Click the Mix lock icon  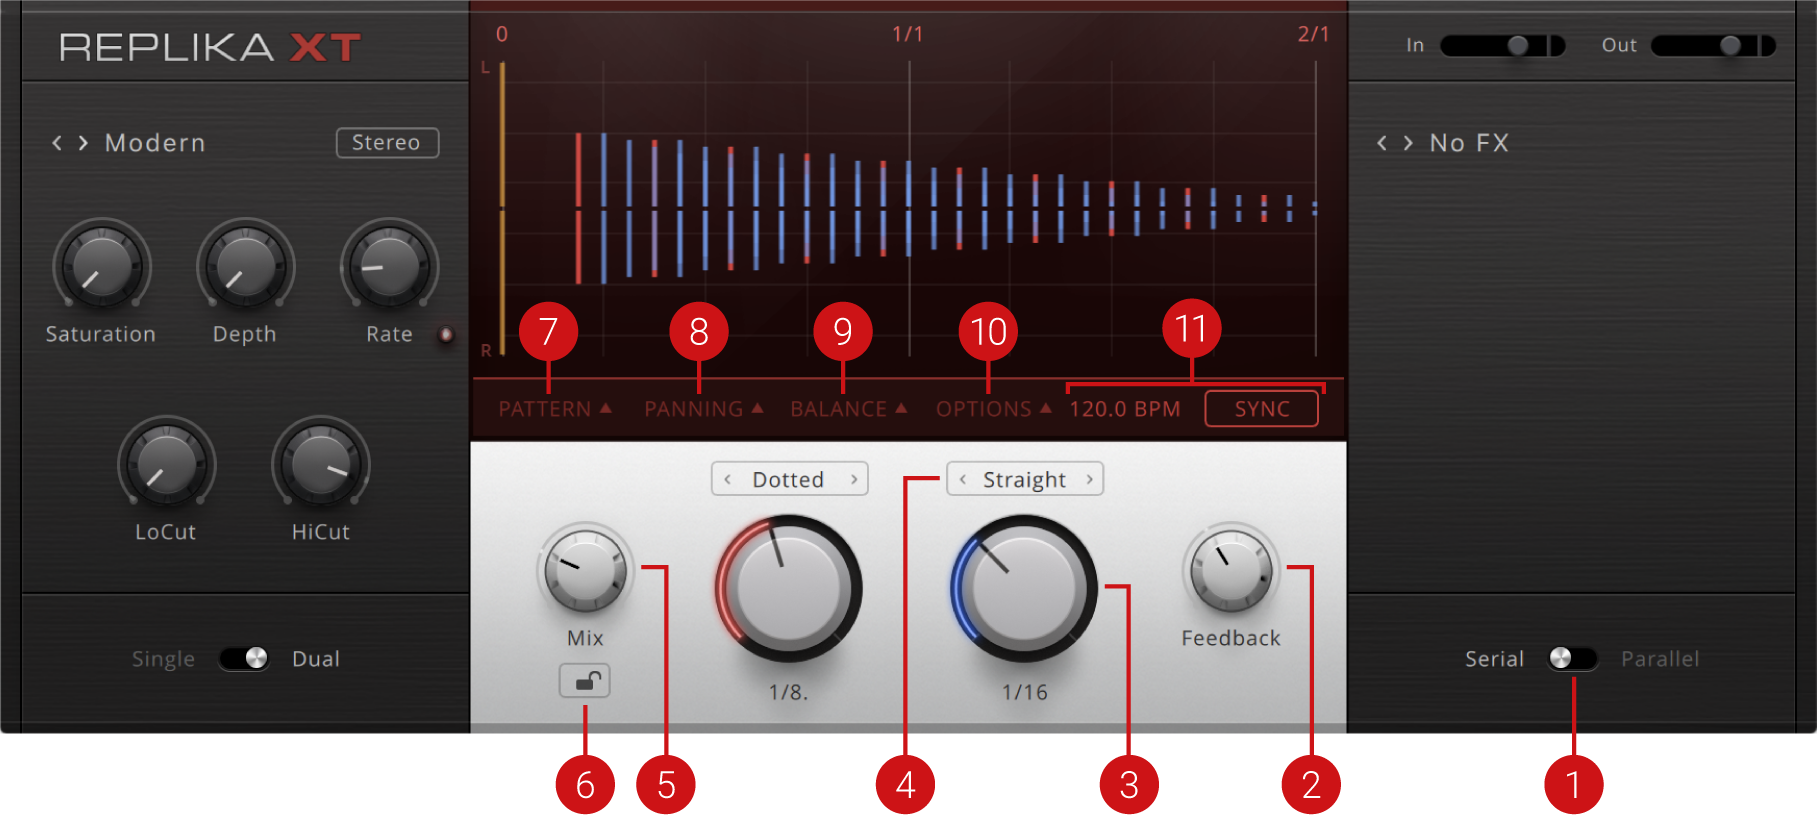pos(584,682)
